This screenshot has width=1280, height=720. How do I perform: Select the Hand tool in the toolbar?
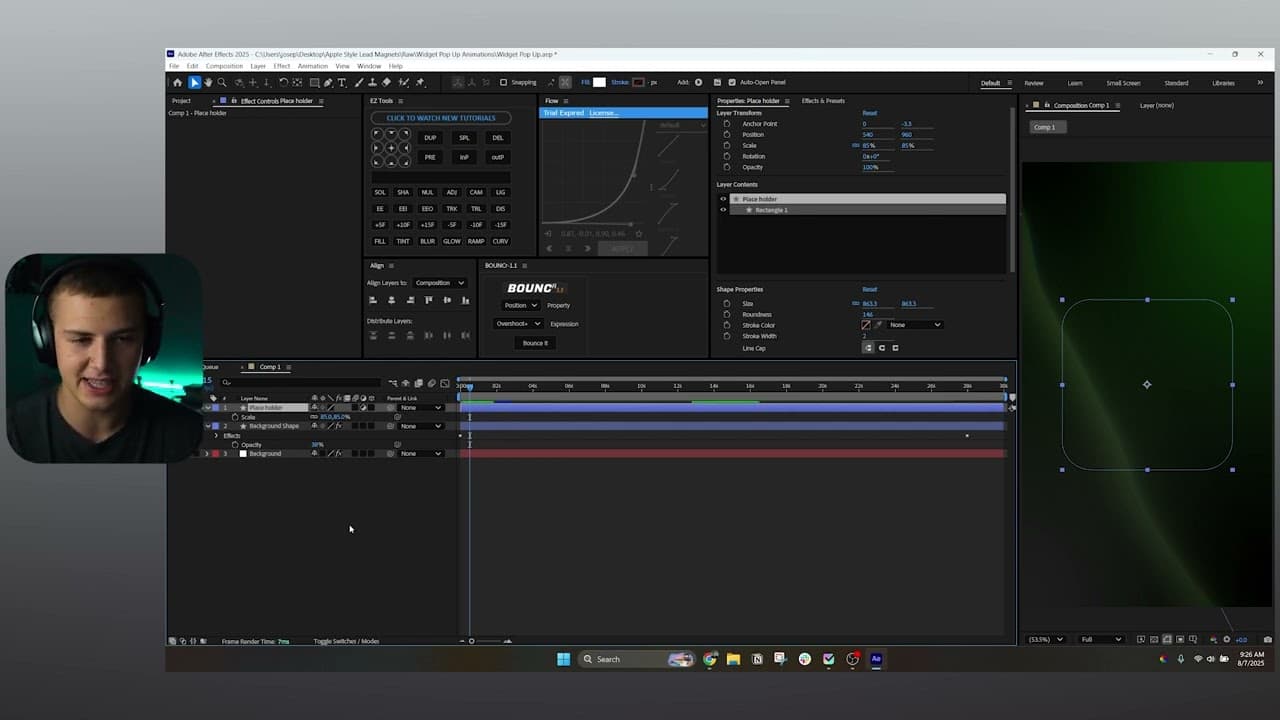[x=209, y=82]
